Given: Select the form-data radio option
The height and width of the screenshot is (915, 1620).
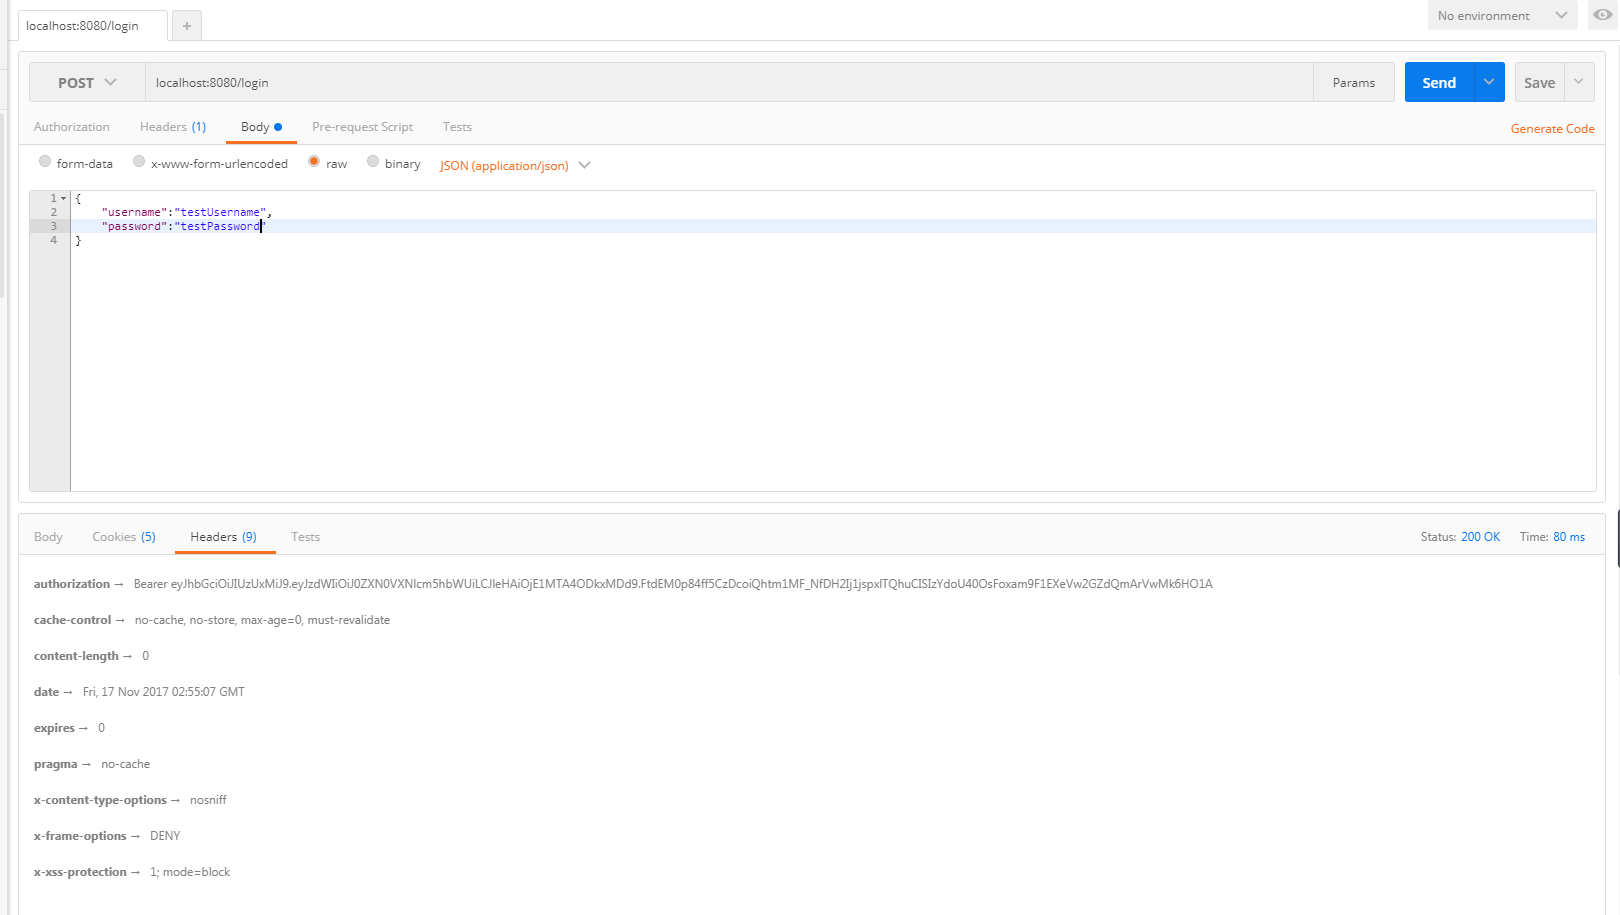Looking at the screenshot, I should [x=45, y=162].
